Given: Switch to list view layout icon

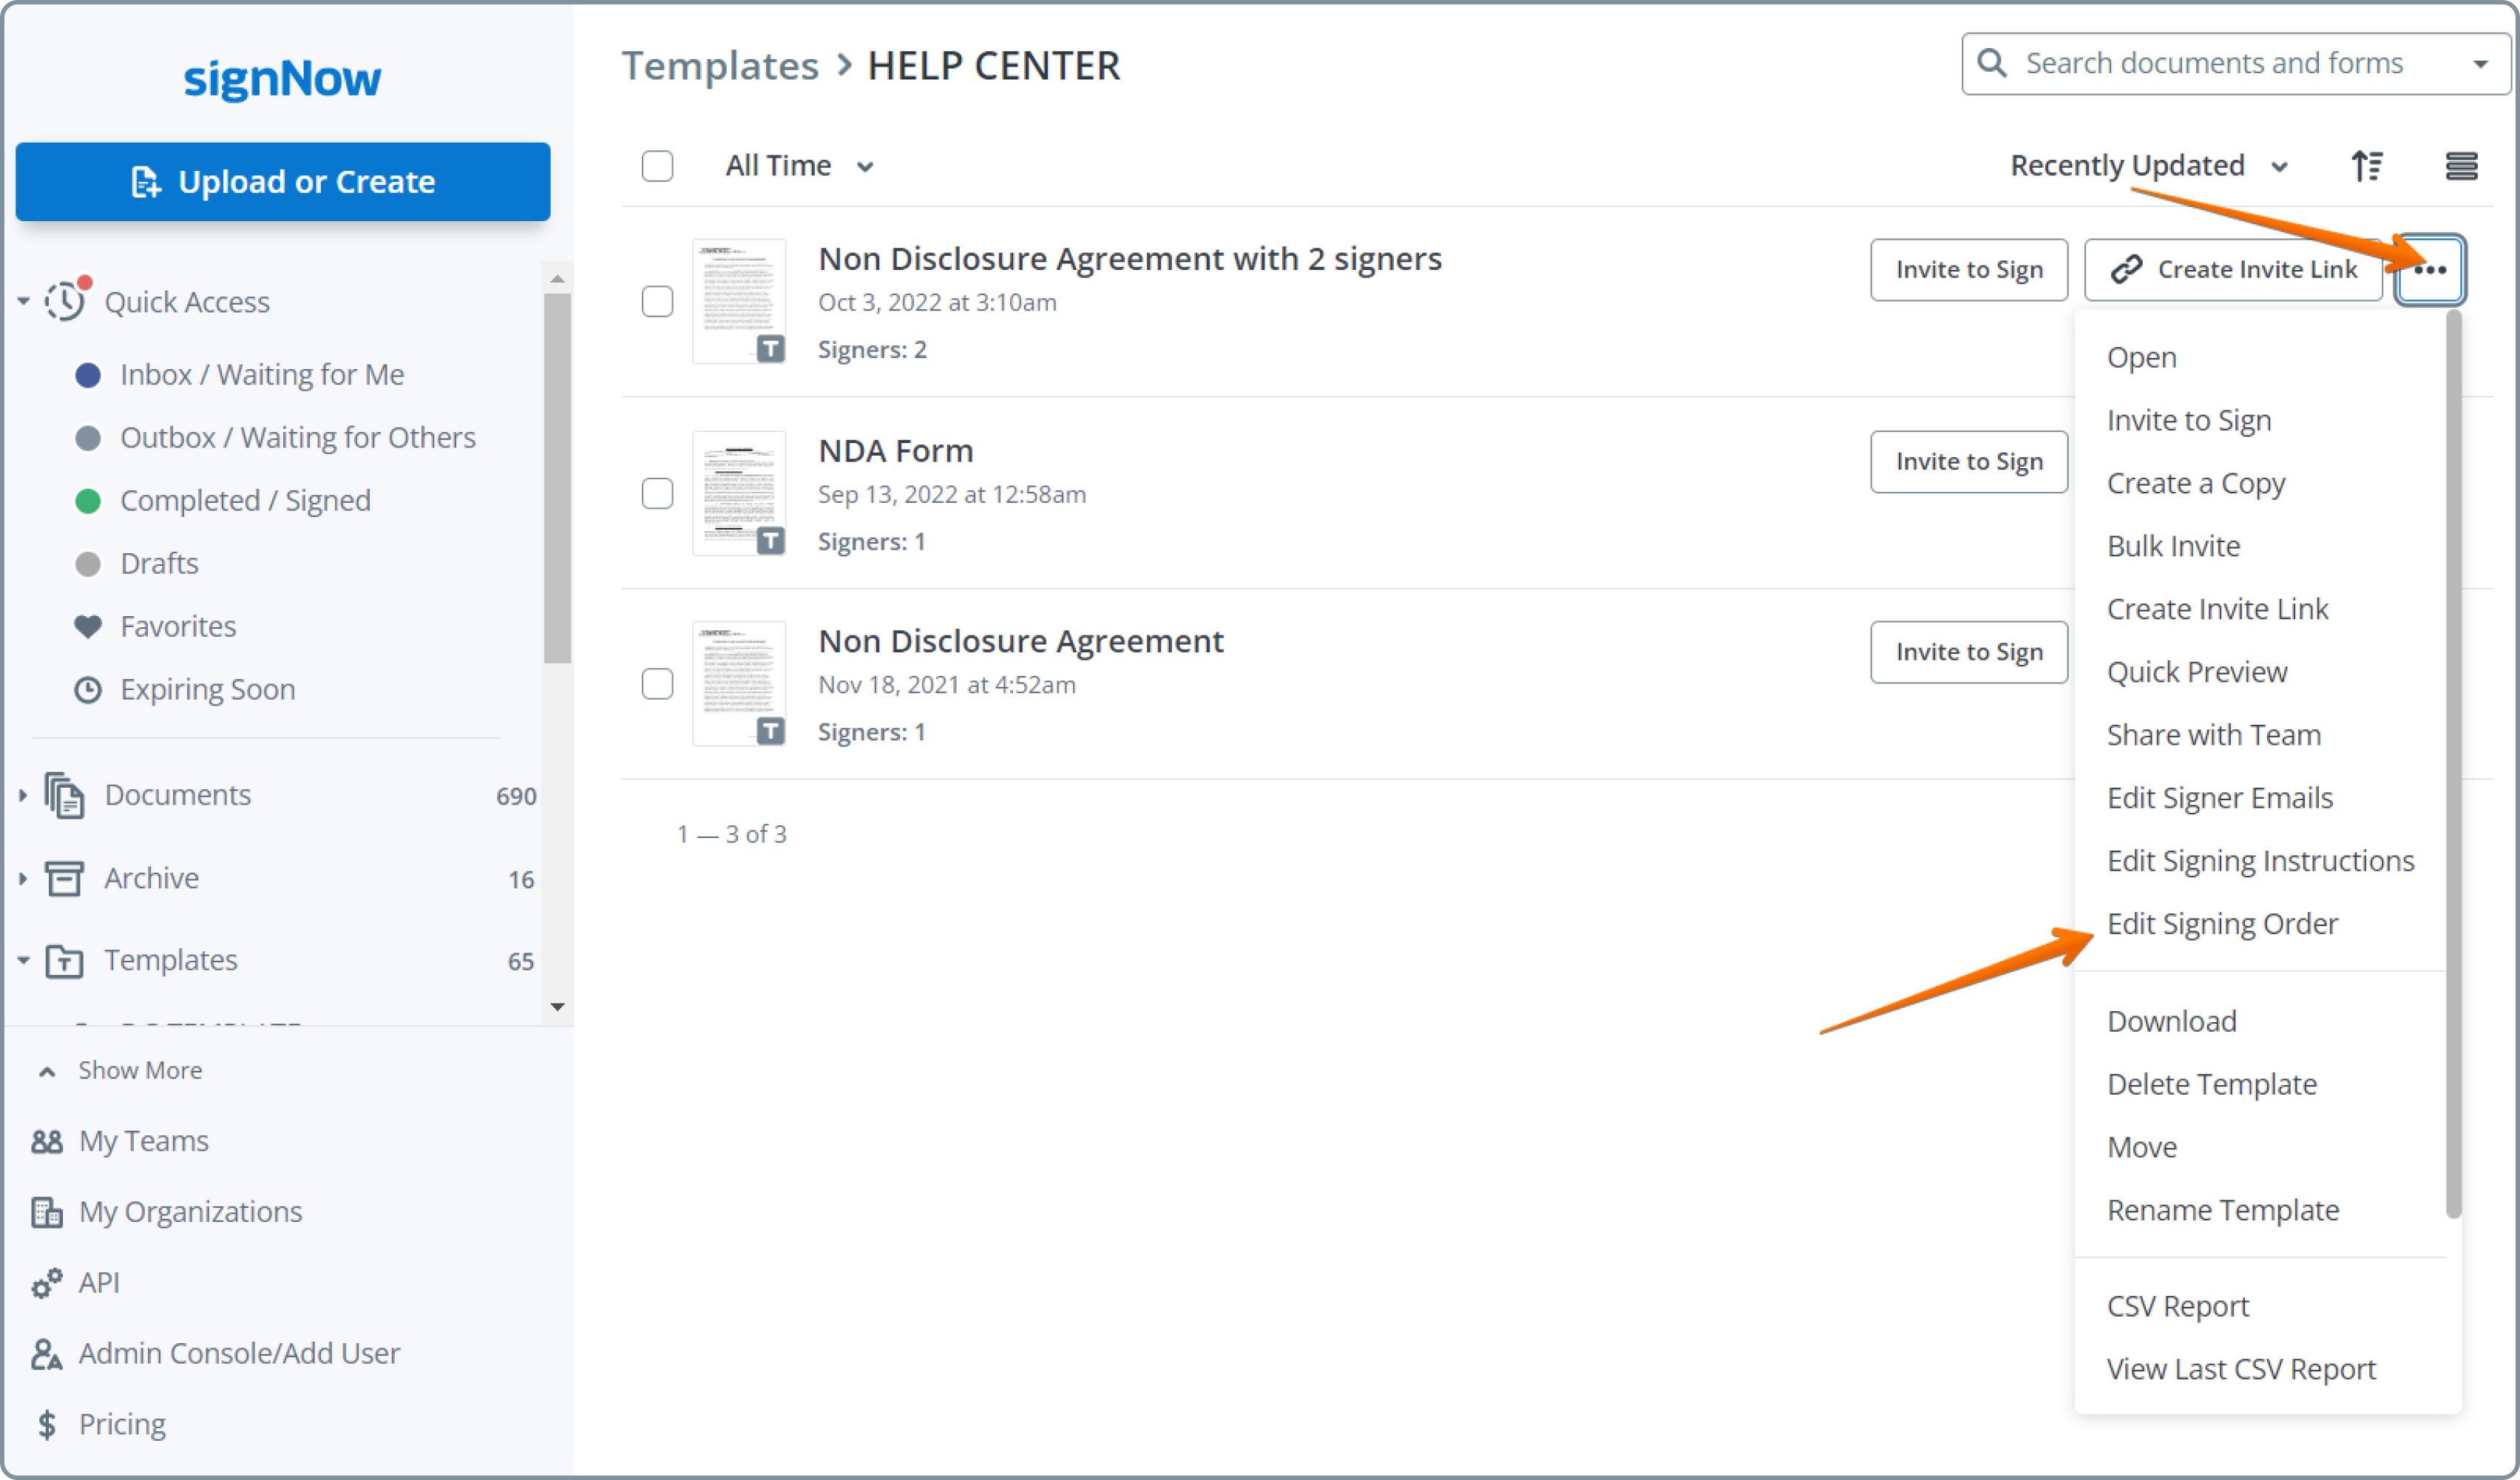Looking at the screenshot, I should (x=2461, y=165).
